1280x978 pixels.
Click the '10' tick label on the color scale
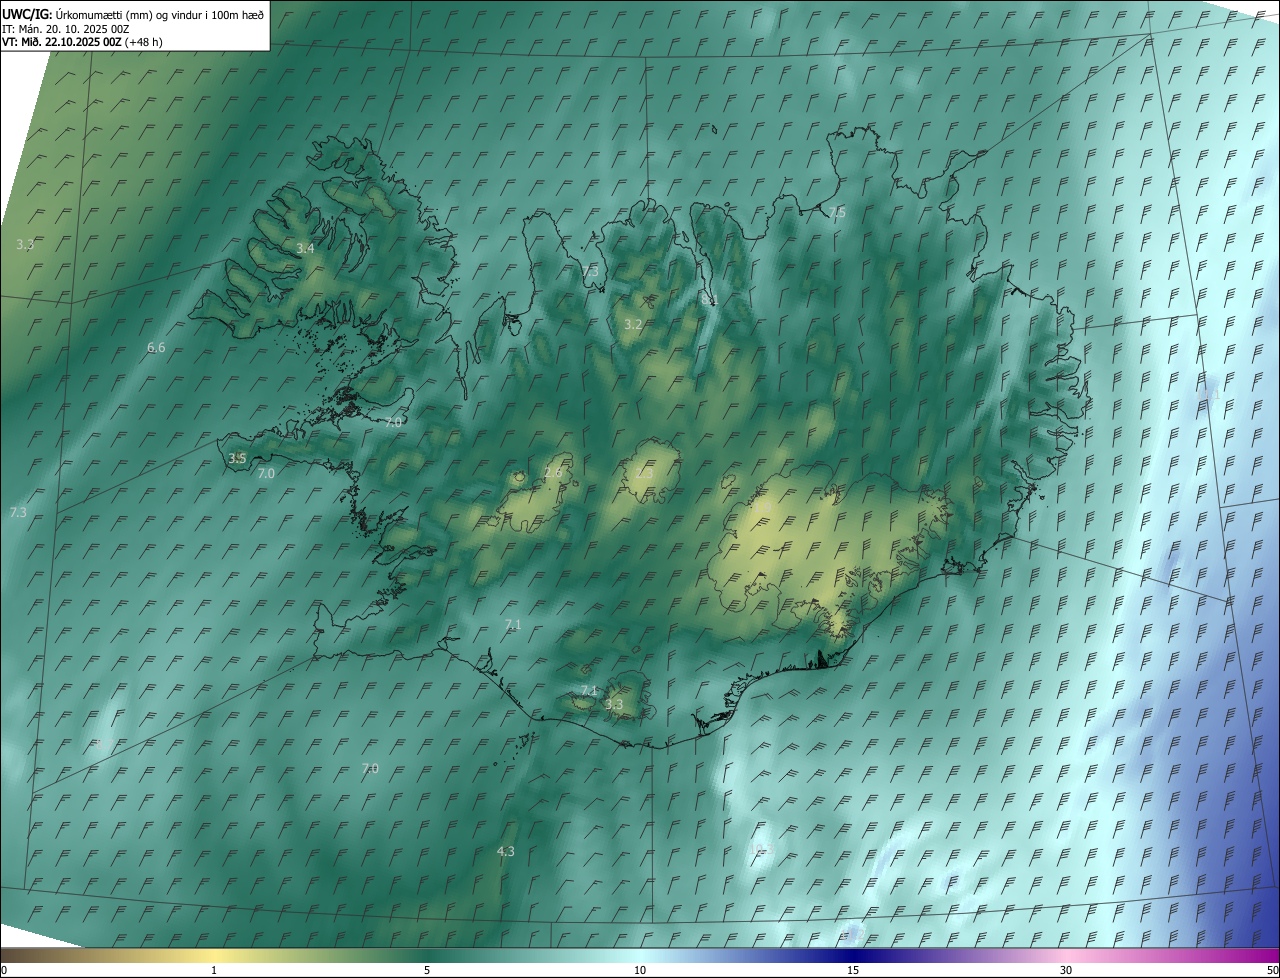[640, 970]
